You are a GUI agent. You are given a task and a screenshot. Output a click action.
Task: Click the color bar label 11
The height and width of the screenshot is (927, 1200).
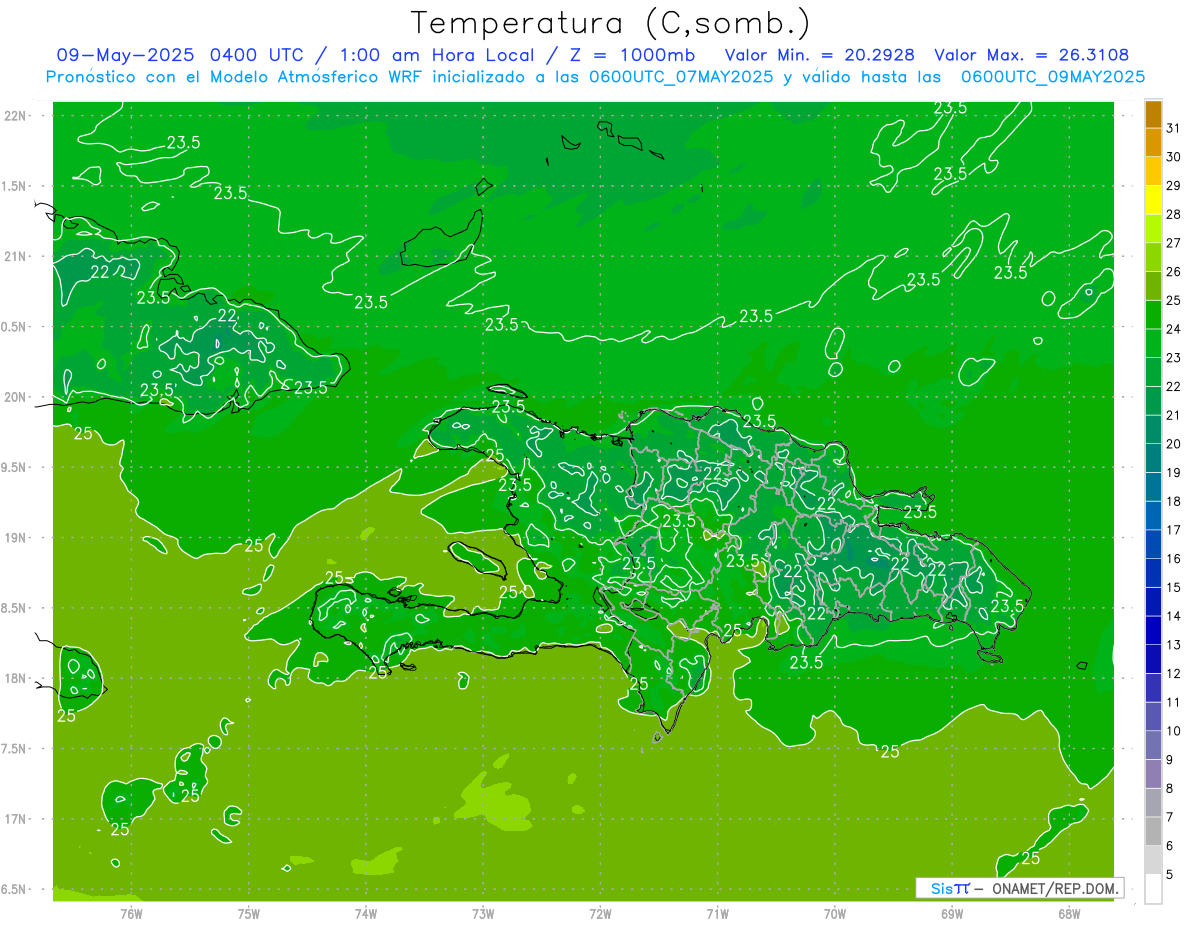(x=1174, y=702)
